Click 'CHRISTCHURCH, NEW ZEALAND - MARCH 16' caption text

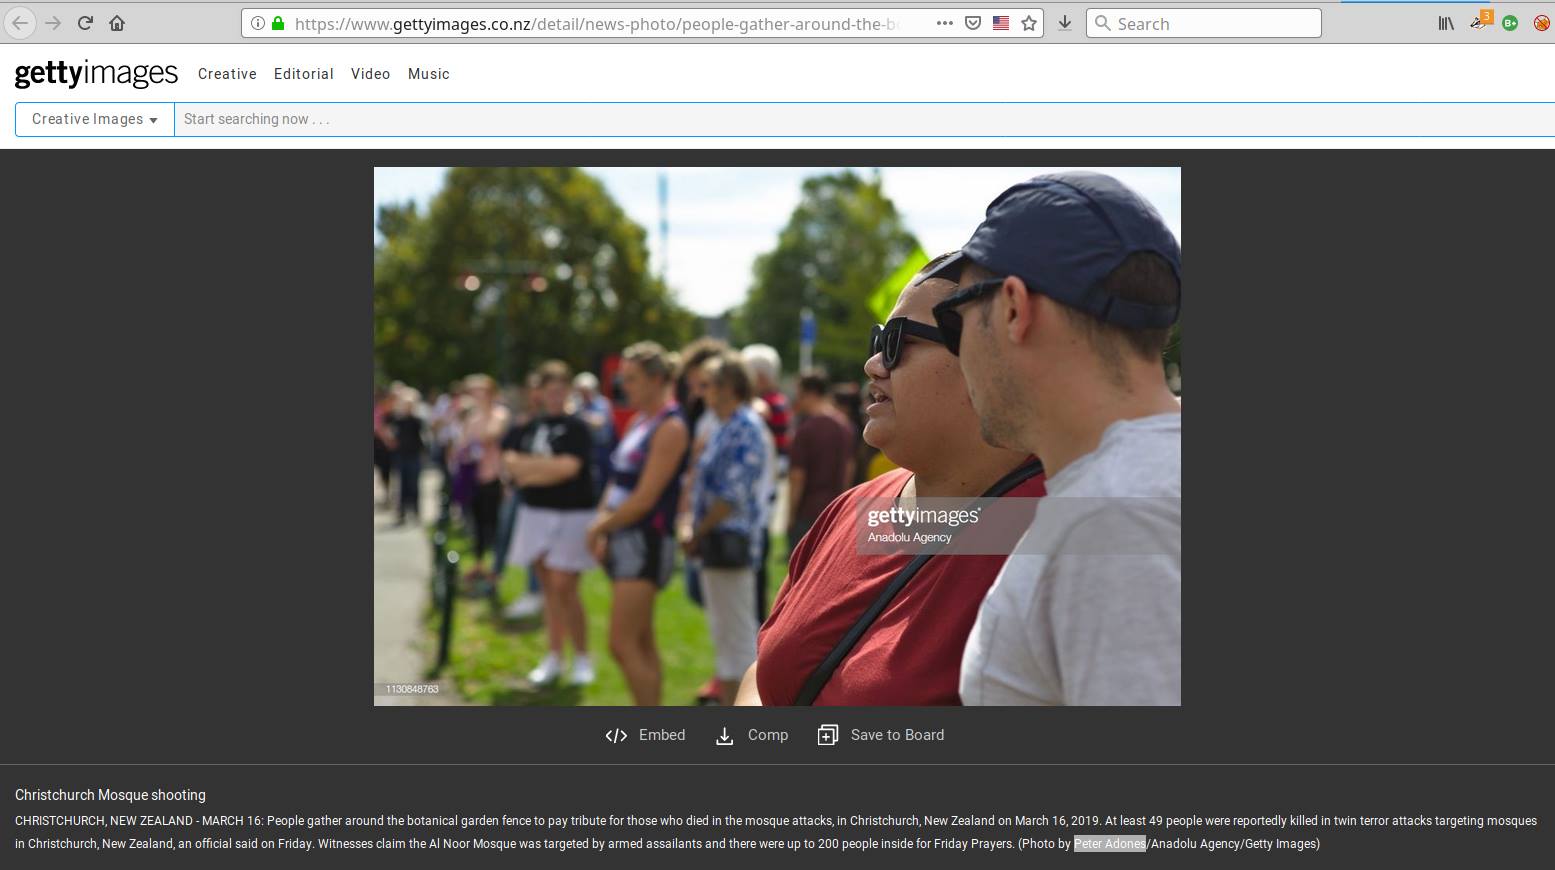(x=138, y=821)
